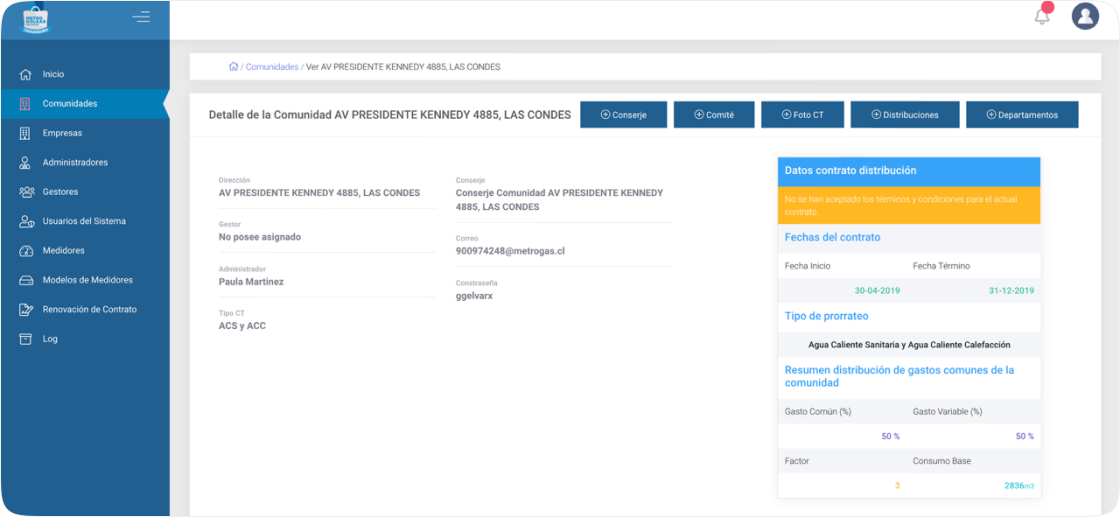Click the Conserje Comunidad name text
Screen dimensions: 1120x517
pyautogui.click(x=559, y=200)
